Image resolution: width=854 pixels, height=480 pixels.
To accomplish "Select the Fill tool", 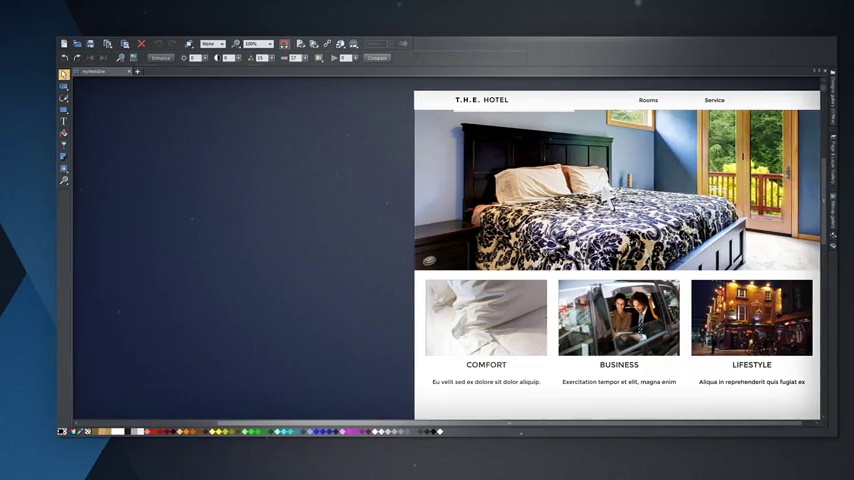I will pyautogui.click(x=64, y=133).
